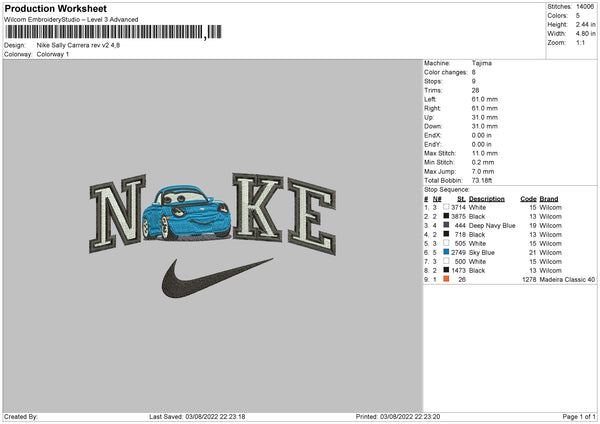Screen dimensions: 600x424
Task: Click the Sally Carrera car embroidery preview
Action: 187,213
